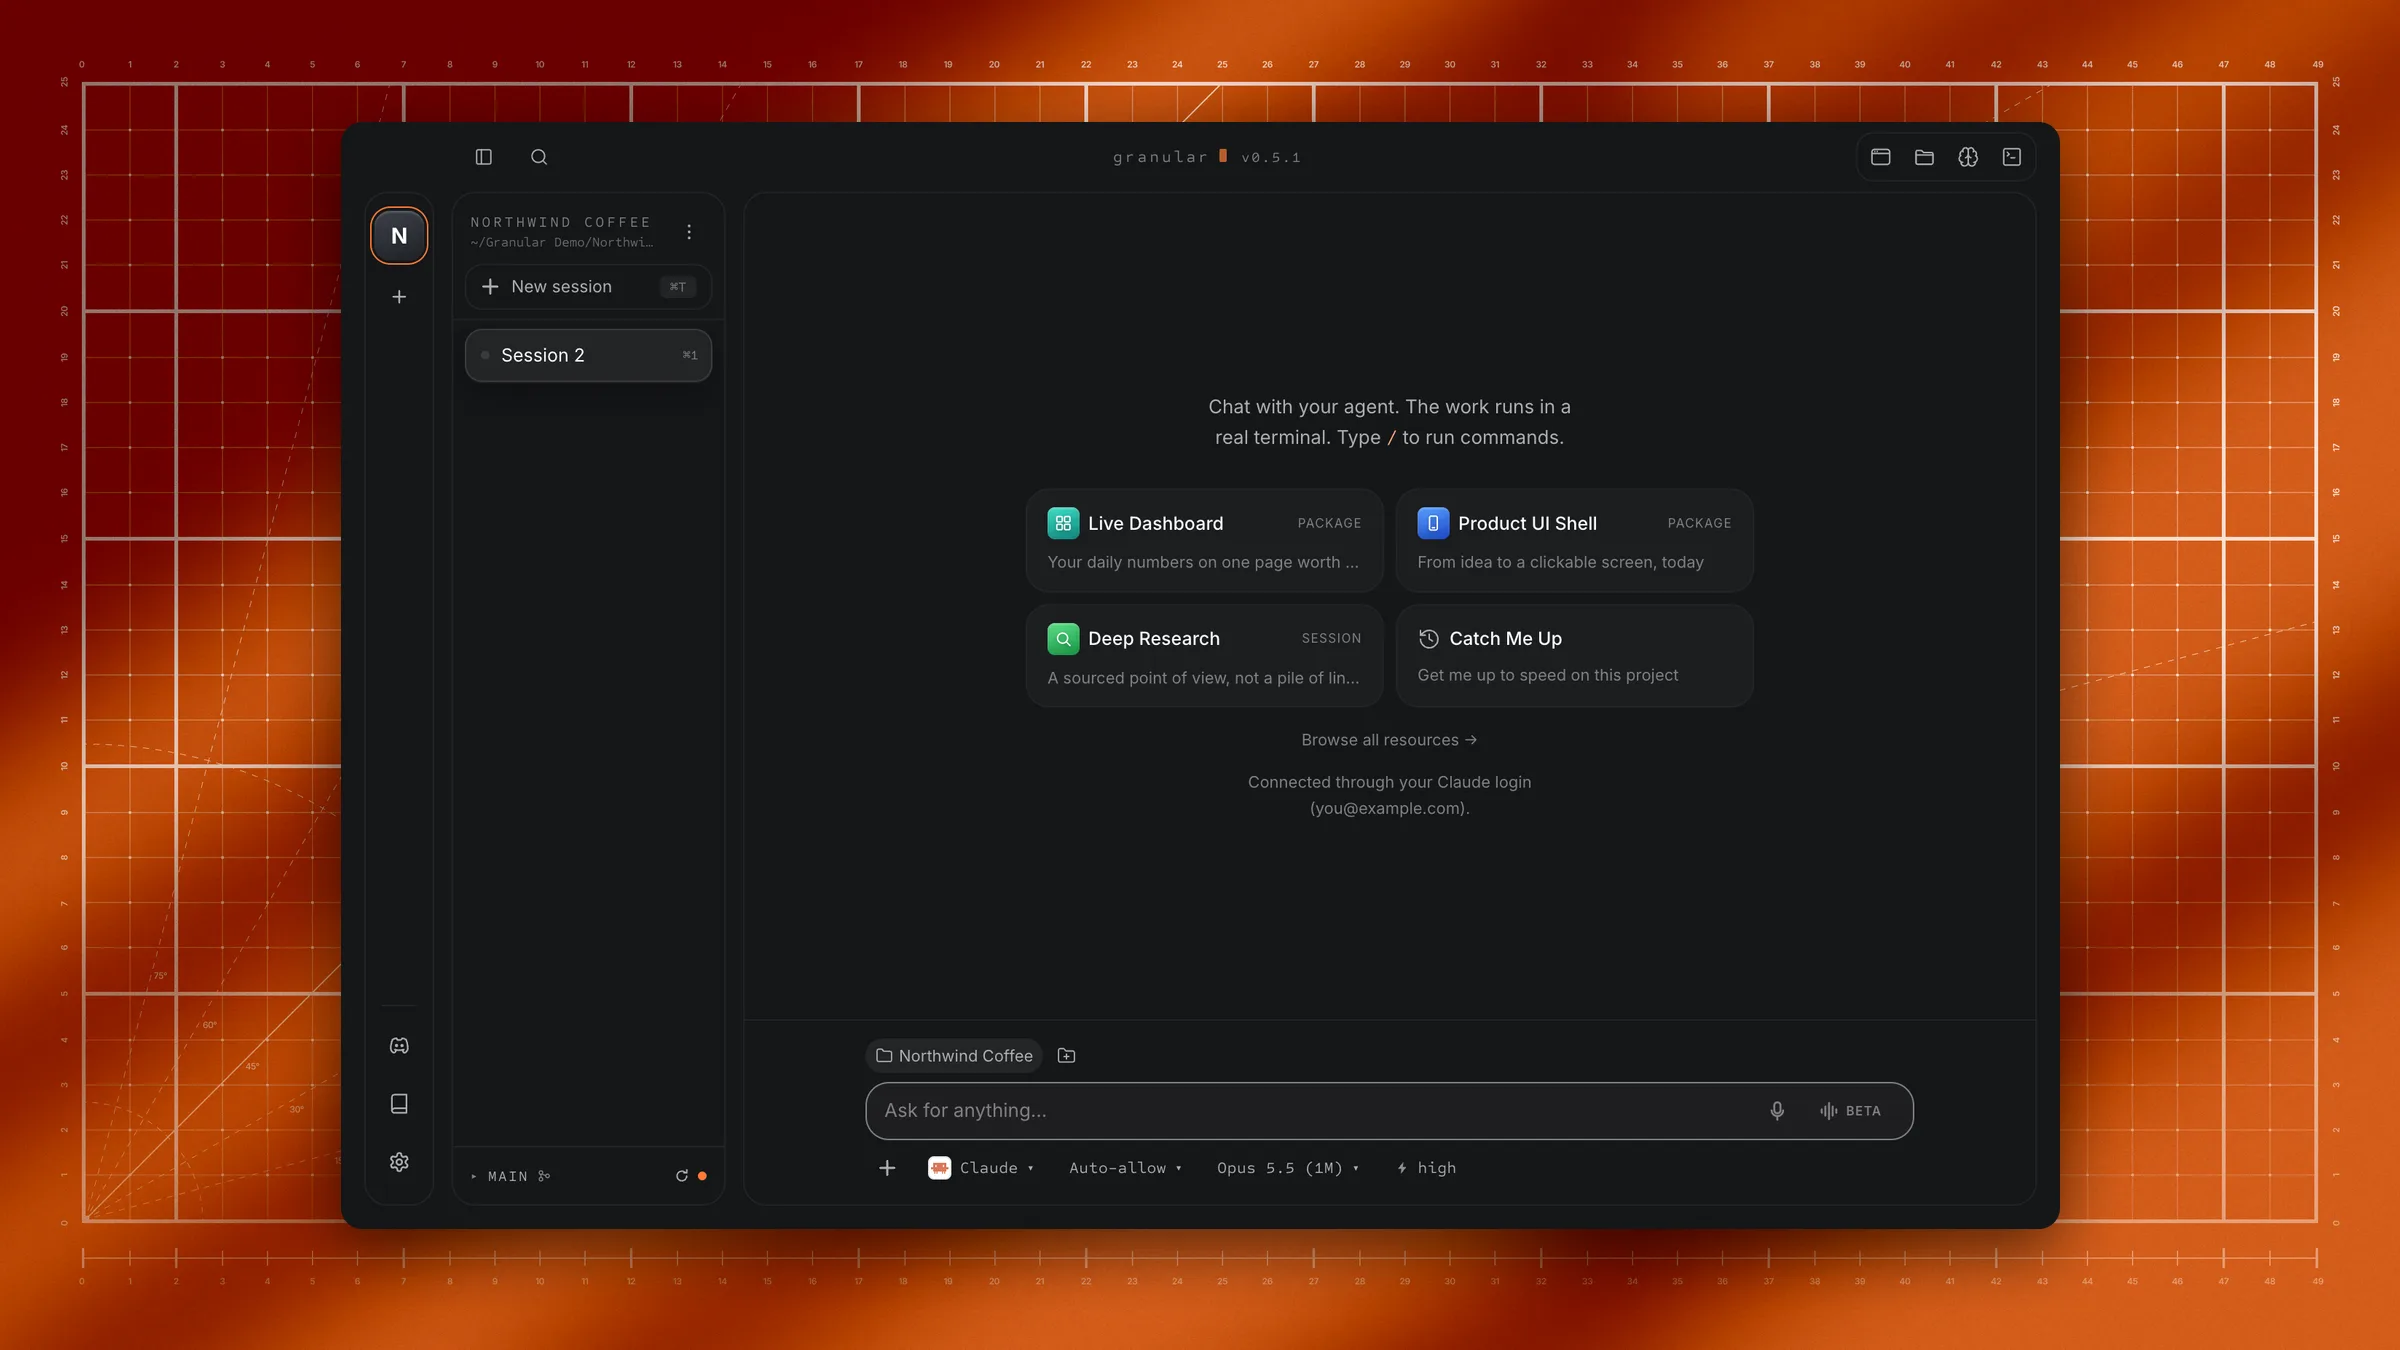Open the terminal icon in top-right toolbar
This screenshot has height=1350, width=2400.
[x=2012, y=157]
